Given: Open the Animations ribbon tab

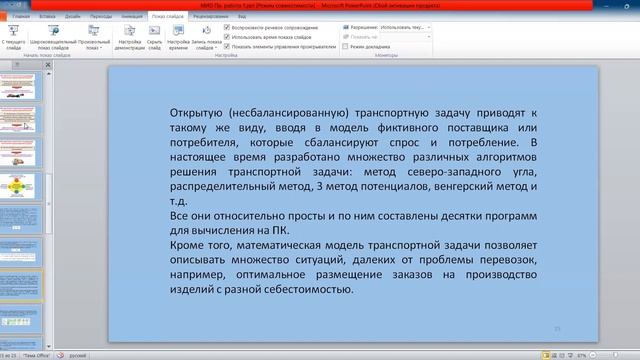Looking at the screenshot, I should coord(132,16).
